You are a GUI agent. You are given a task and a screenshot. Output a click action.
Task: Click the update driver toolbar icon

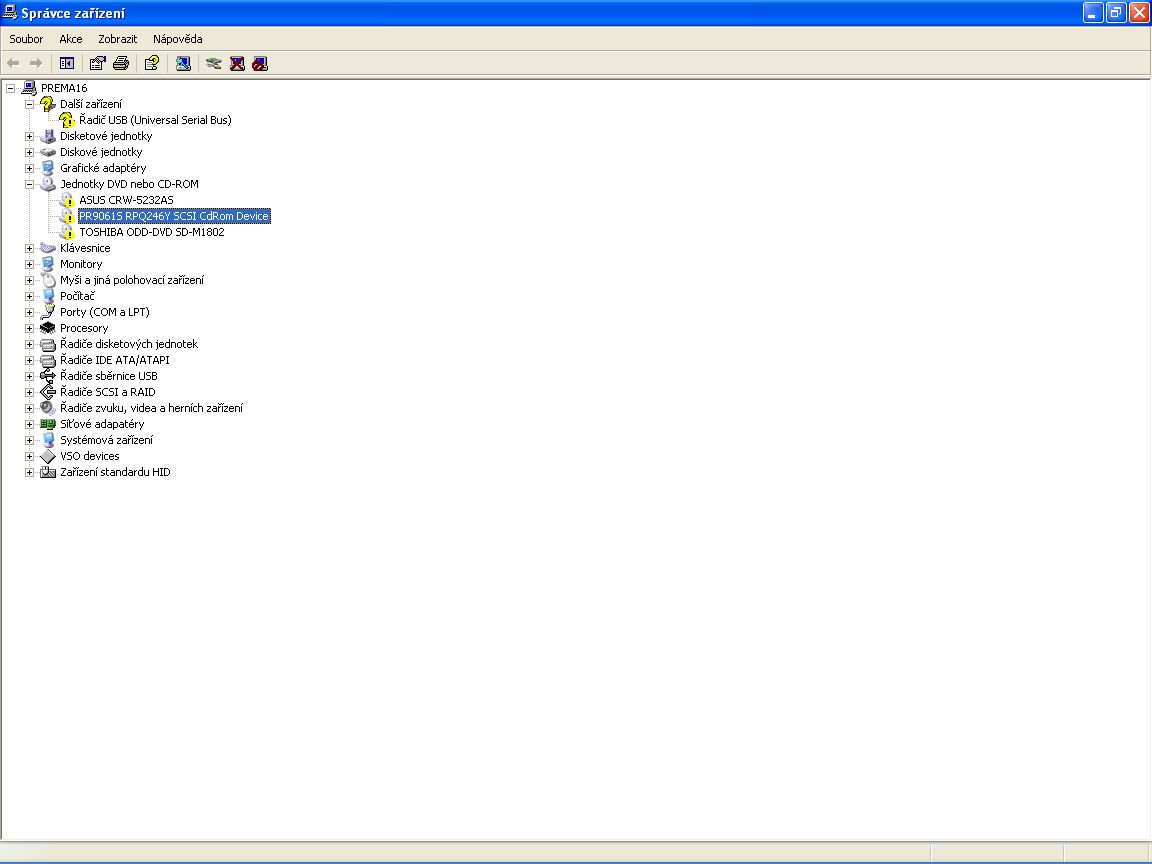coord(214,64)
